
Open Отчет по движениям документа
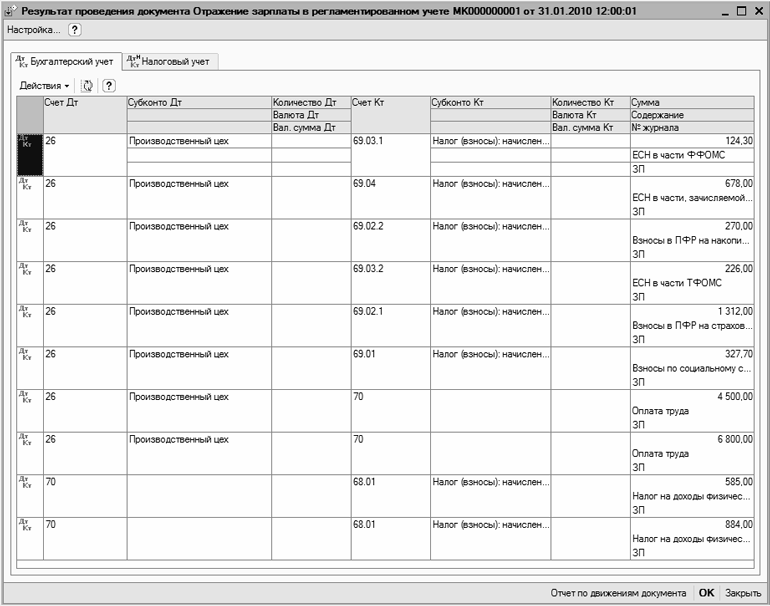618,593
